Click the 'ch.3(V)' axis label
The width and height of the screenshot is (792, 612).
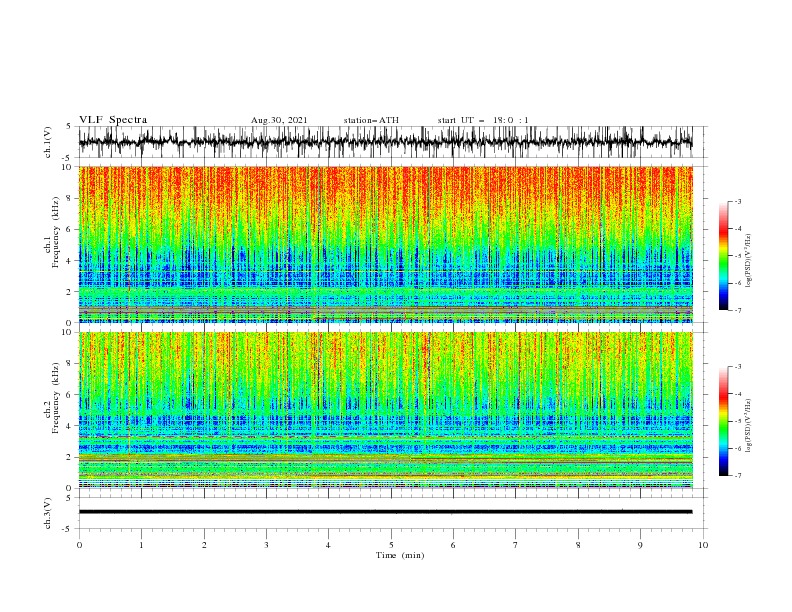point(48,513)
